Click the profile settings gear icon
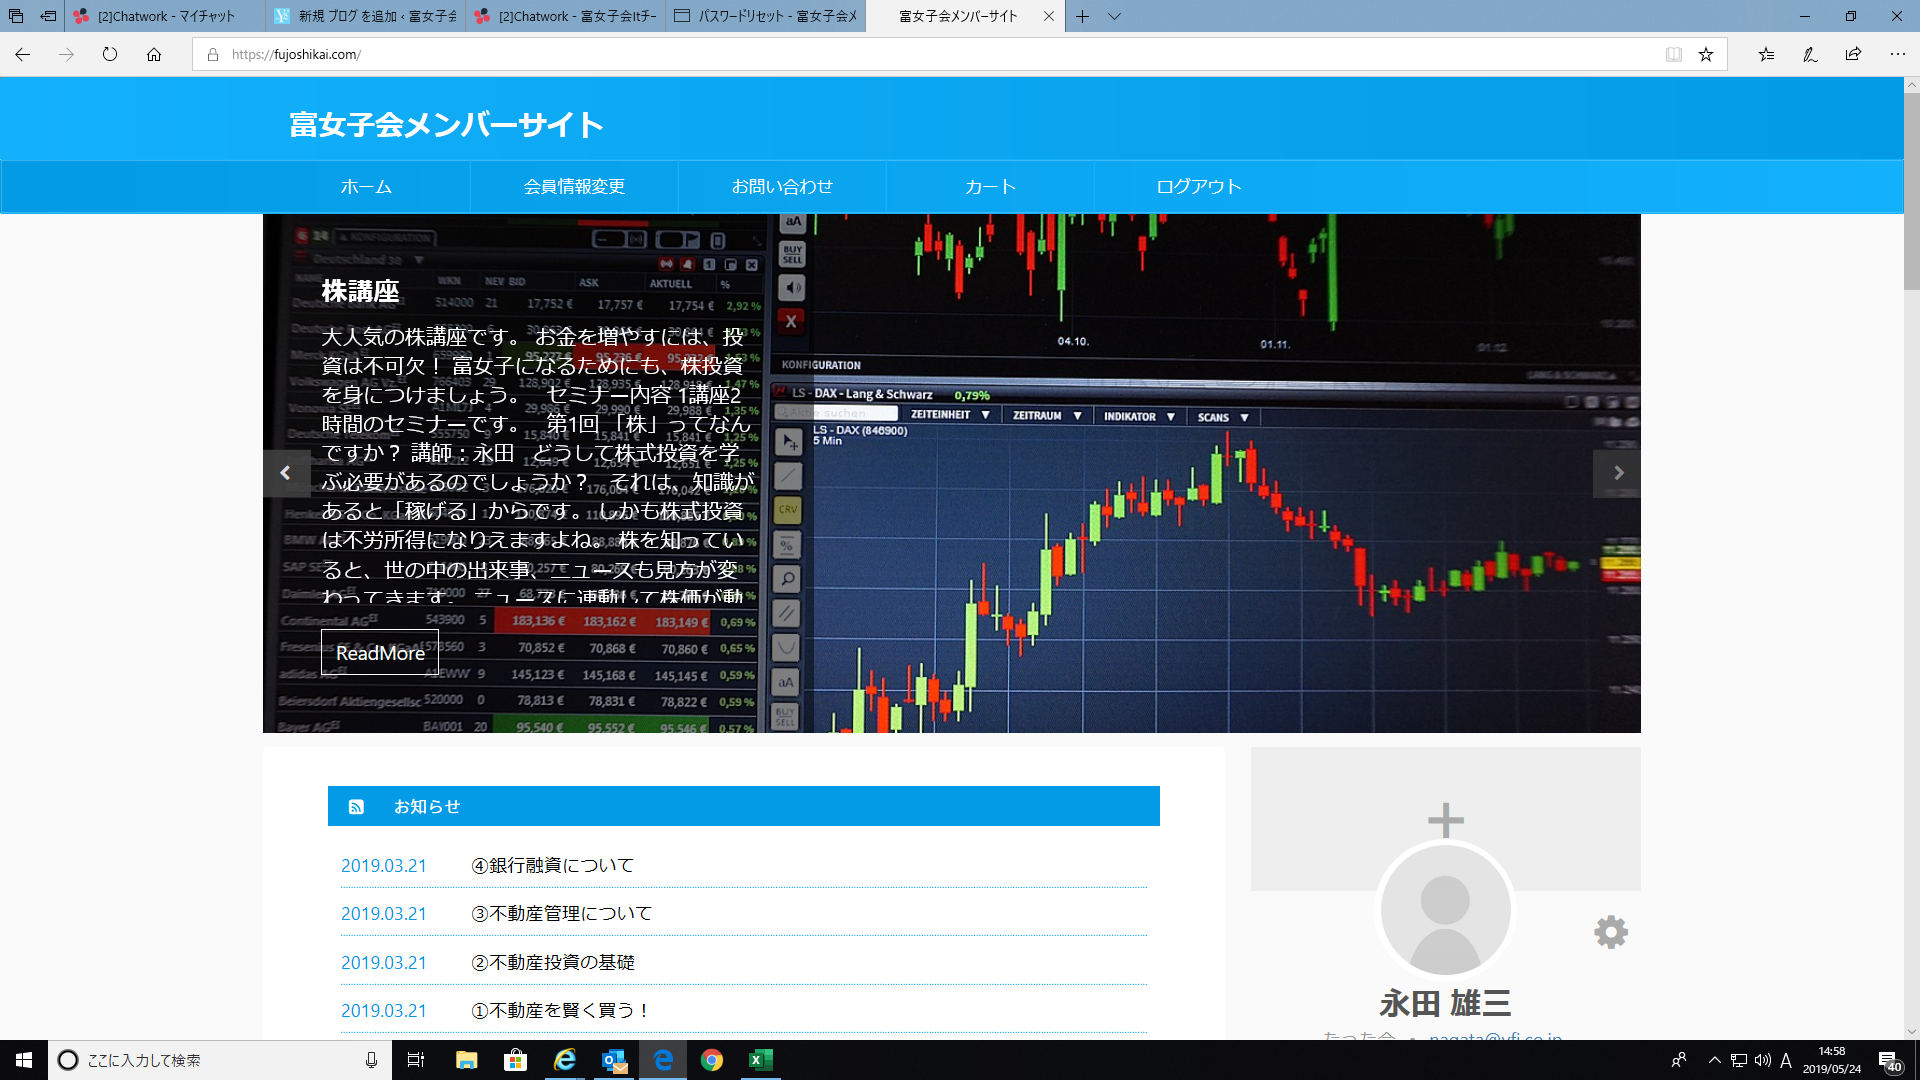 (1610, 932)
